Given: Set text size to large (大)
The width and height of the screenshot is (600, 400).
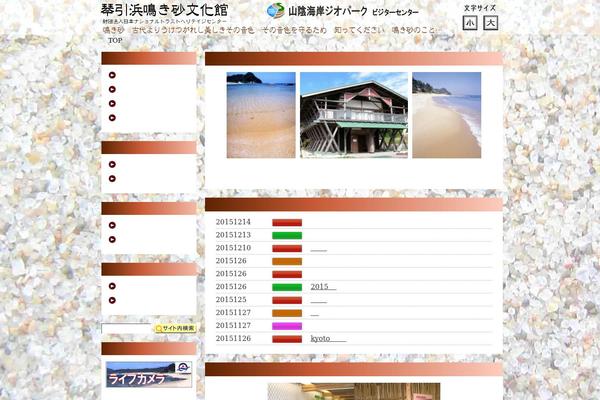Looking at the screenshot, I should 491,23.
